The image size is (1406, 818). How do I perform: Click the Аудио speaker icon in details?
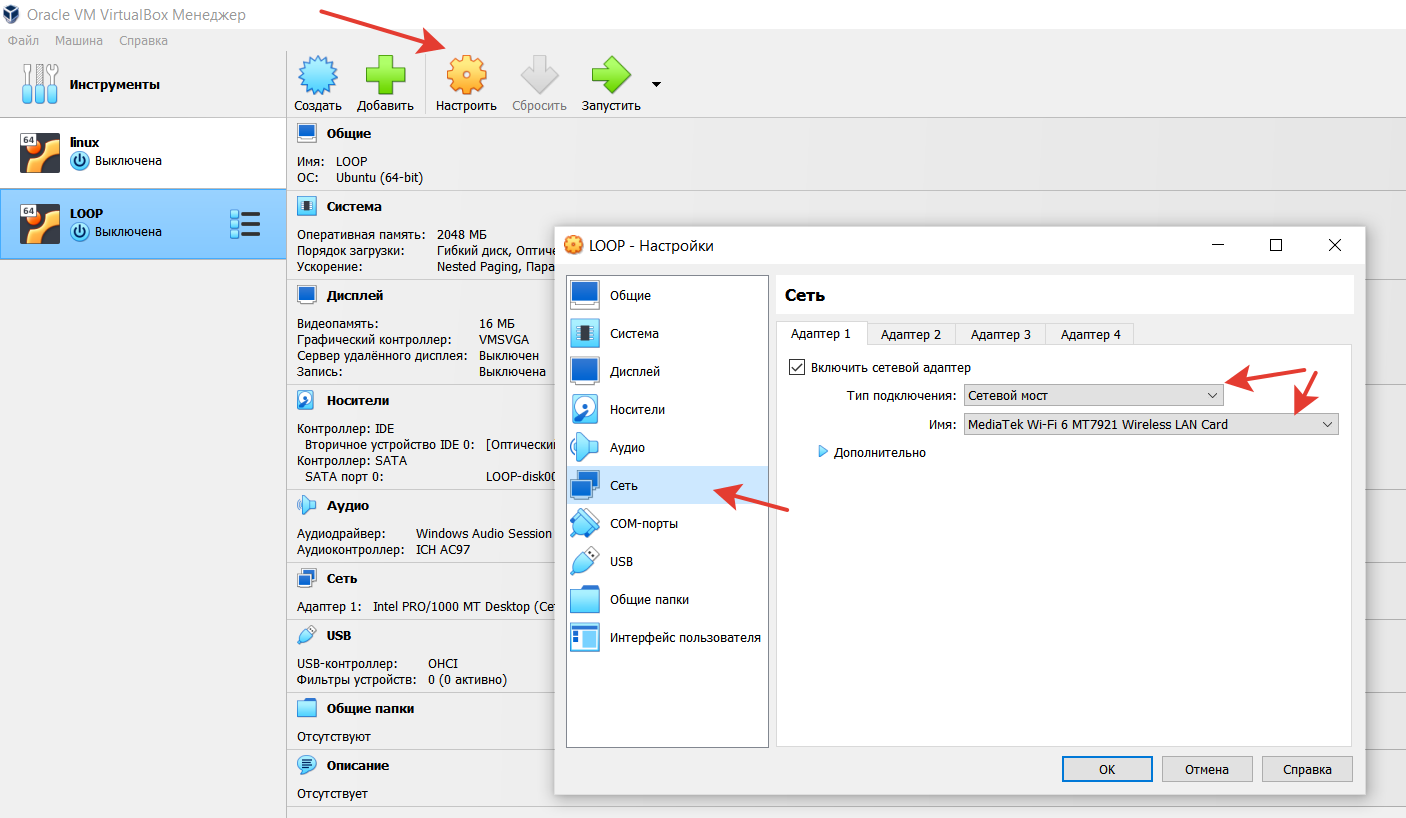pos(307,505)
